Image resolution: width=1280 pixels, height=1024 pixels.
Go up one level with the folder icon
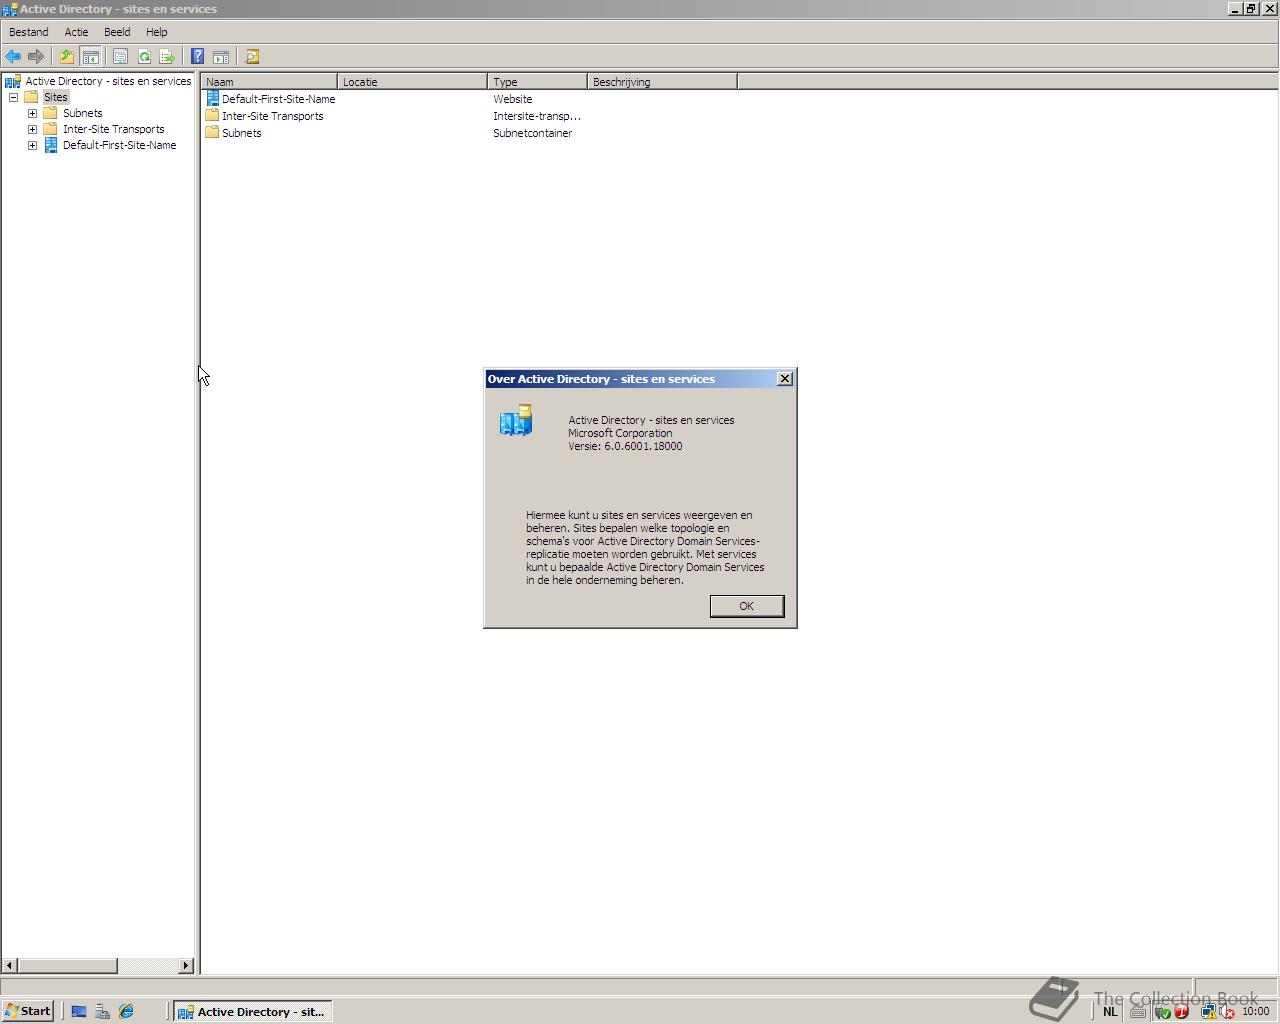[x=67, y=57]
